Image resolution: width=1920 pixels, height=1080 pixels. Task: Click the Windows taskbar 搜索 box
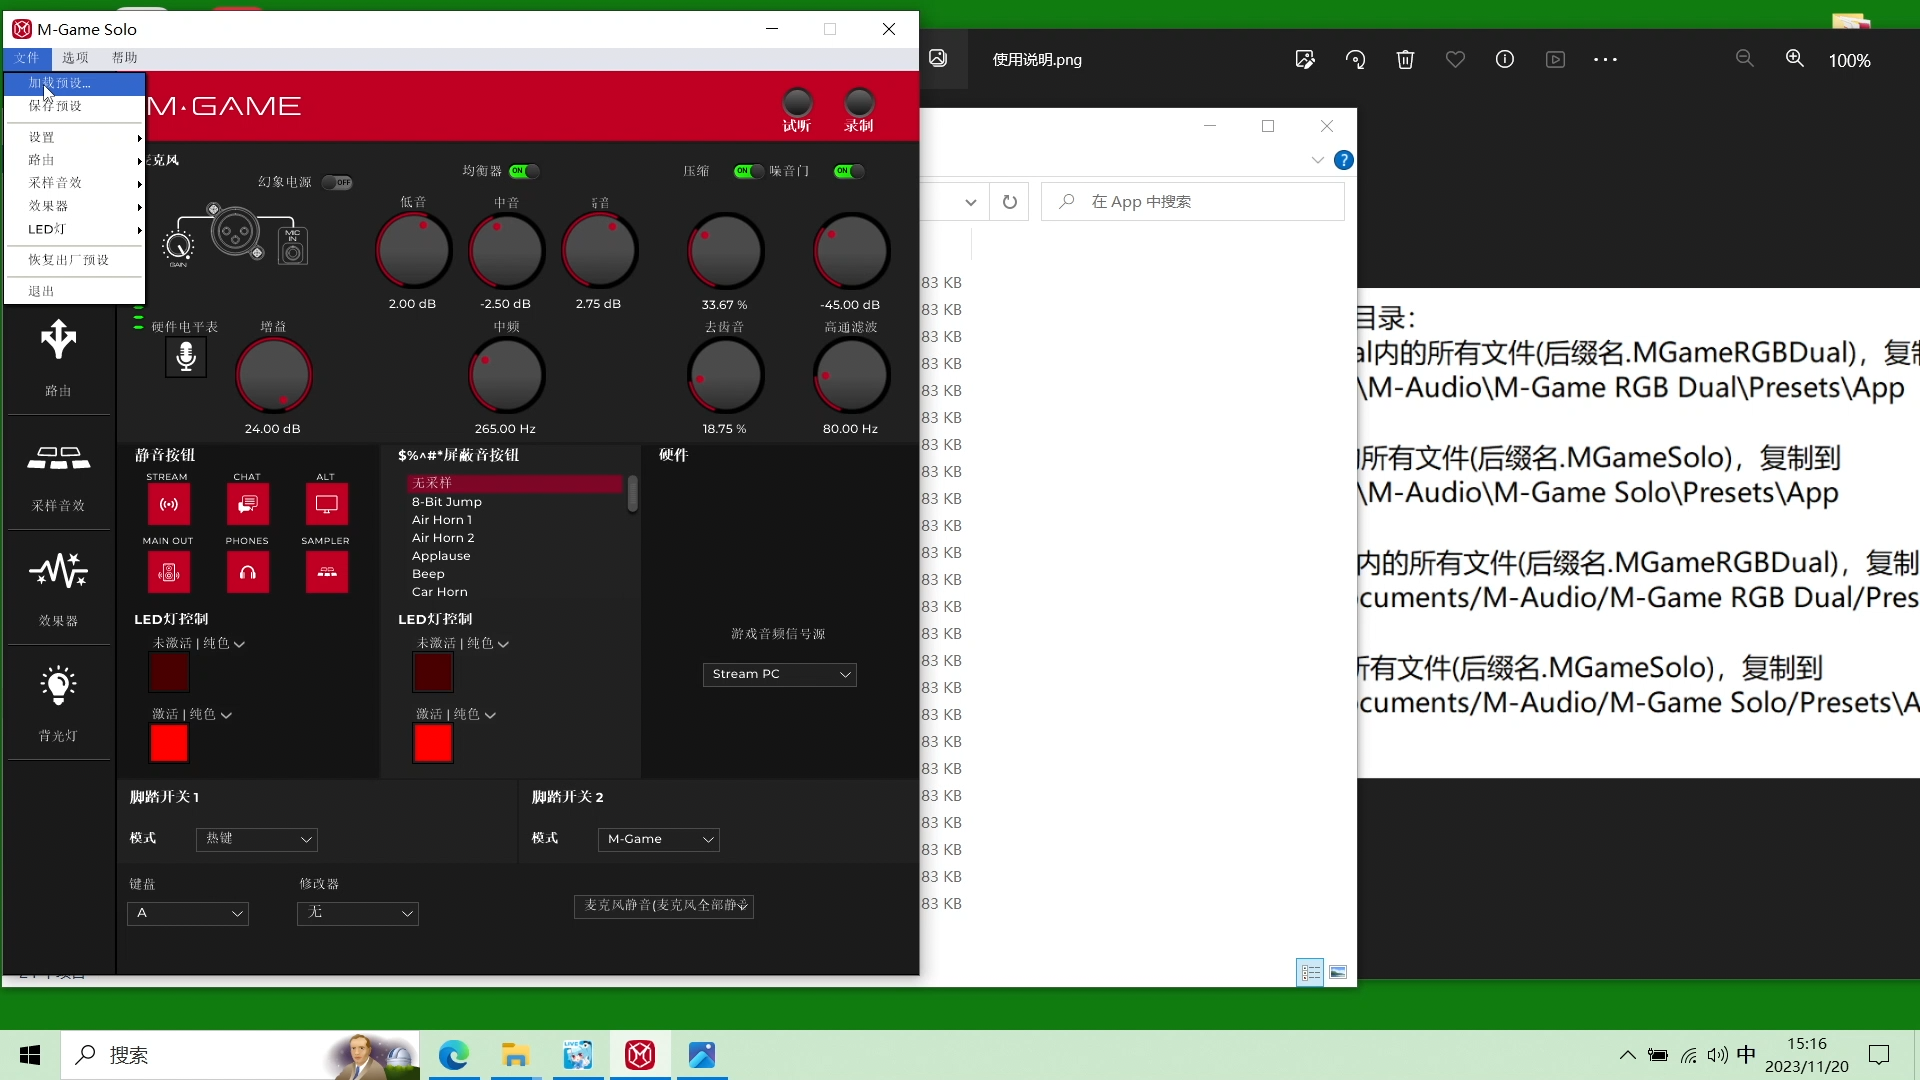click(240, 1055)
